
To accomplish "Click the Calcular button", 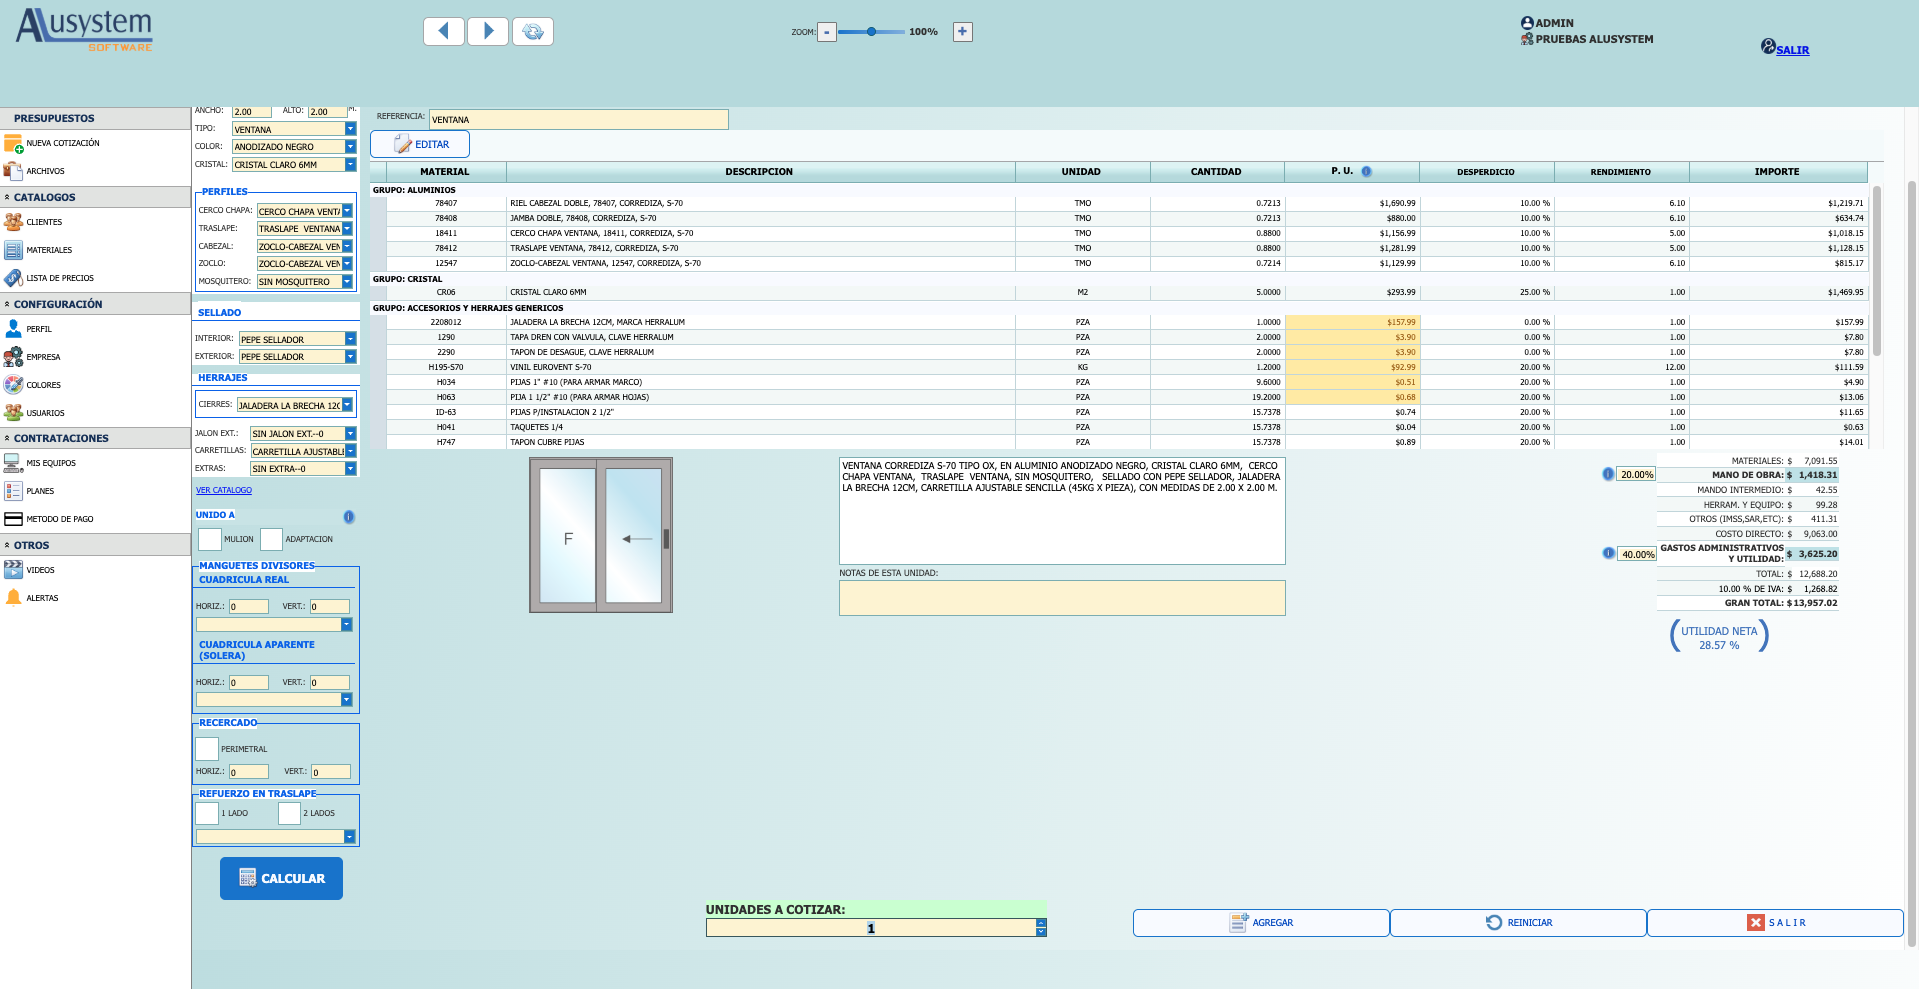I will click(x=281, y=878).
